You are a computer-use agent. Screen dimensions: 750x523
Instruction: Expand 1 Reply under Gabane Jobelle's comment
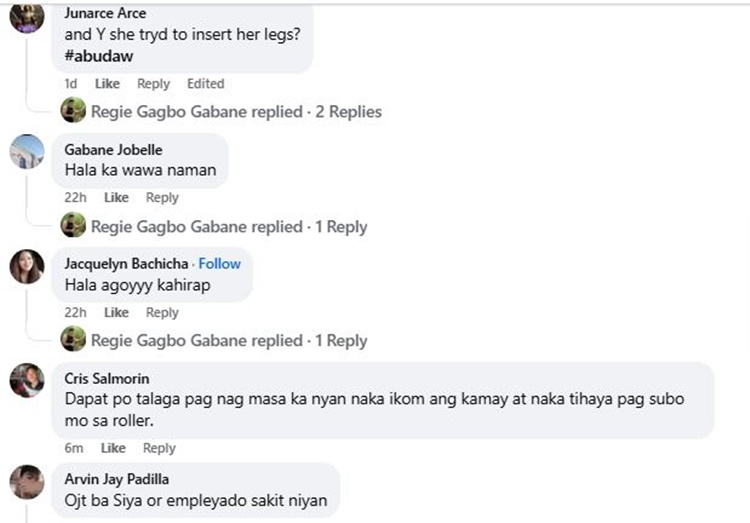(341, 227)
